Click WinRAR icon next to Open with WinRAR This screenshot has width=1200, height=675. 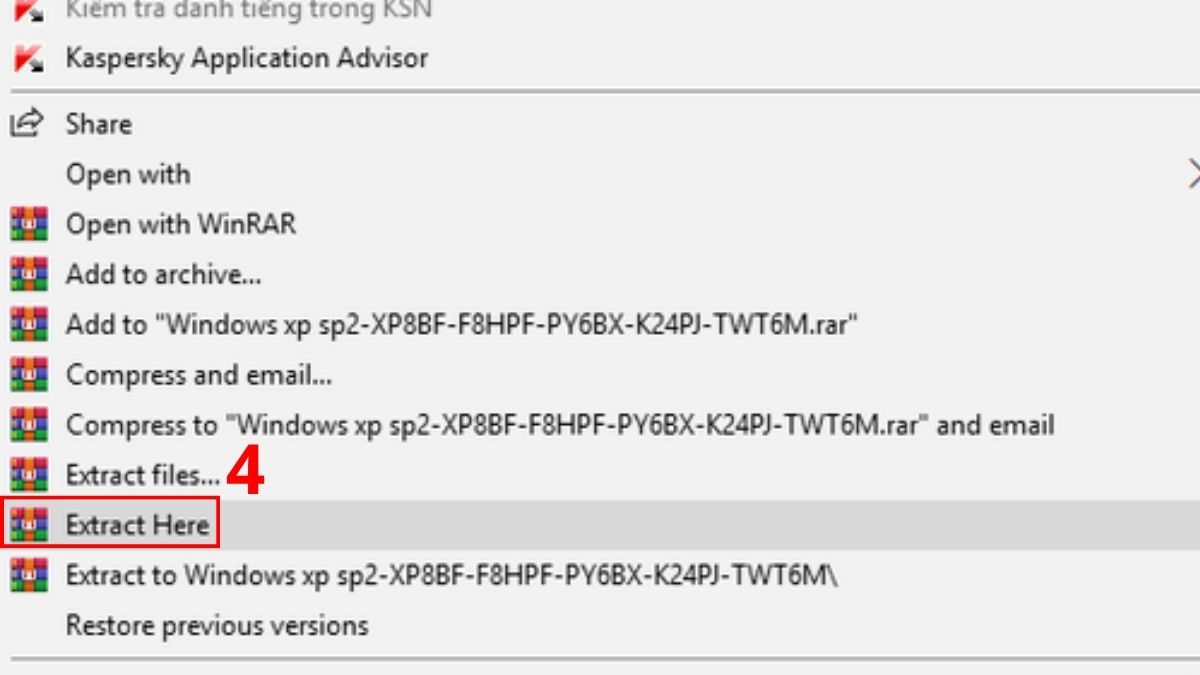click(29, 224)
